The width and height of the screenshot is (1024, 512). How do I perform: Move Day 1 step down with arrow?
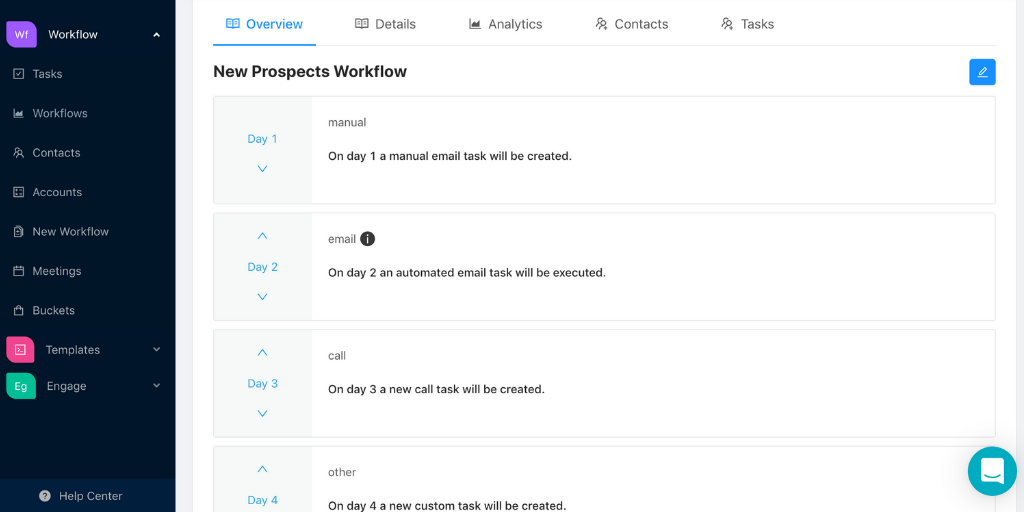click(263, 168)
